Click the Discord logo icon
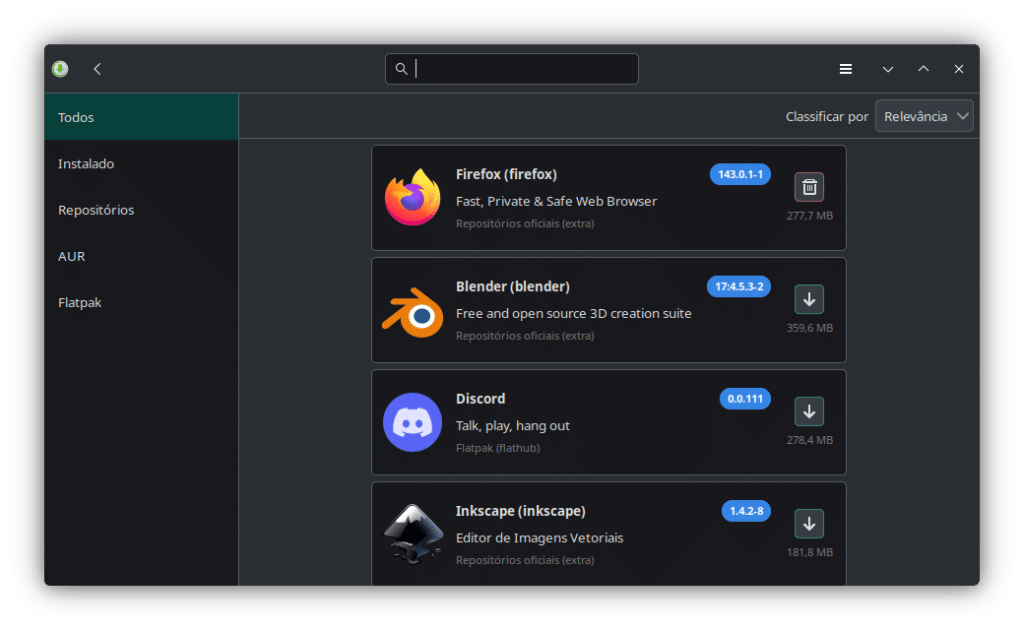The width and height of the screenshot is (1024, 630). tap(413, 422)
